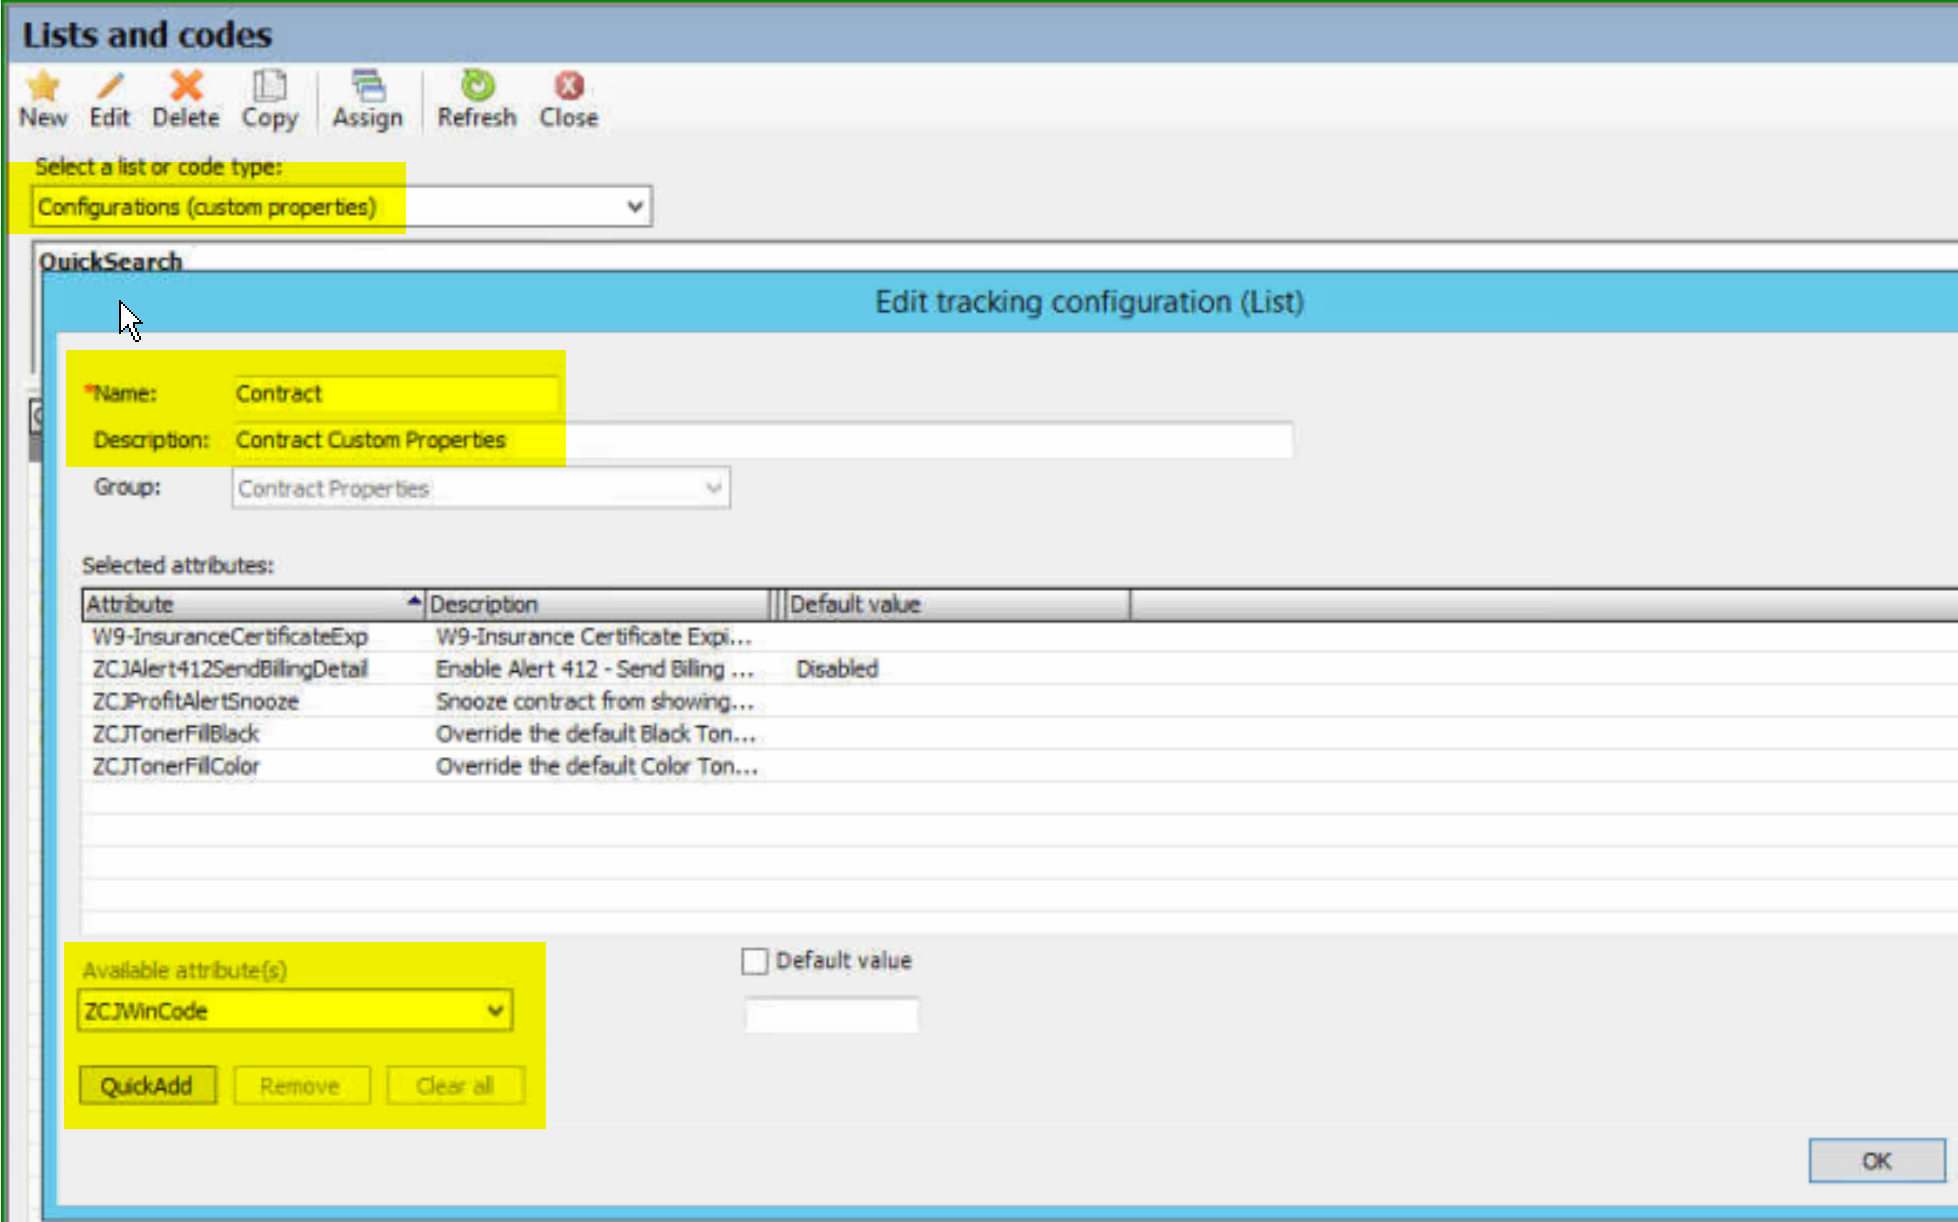
Task: Click the 'Override the default Color Ton...' description
Action: [596, 767]
